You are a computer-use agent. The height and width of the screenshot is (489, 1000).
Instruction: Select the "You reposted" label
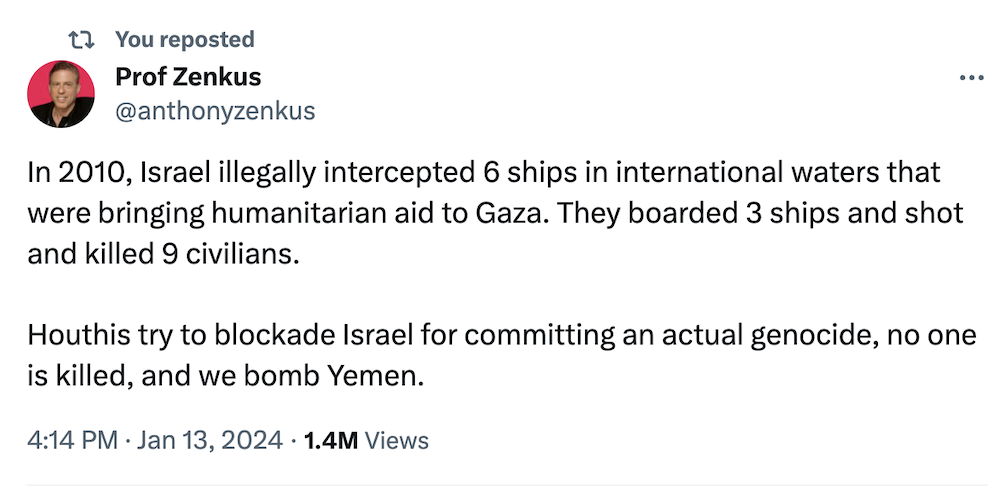pos(185,40)
